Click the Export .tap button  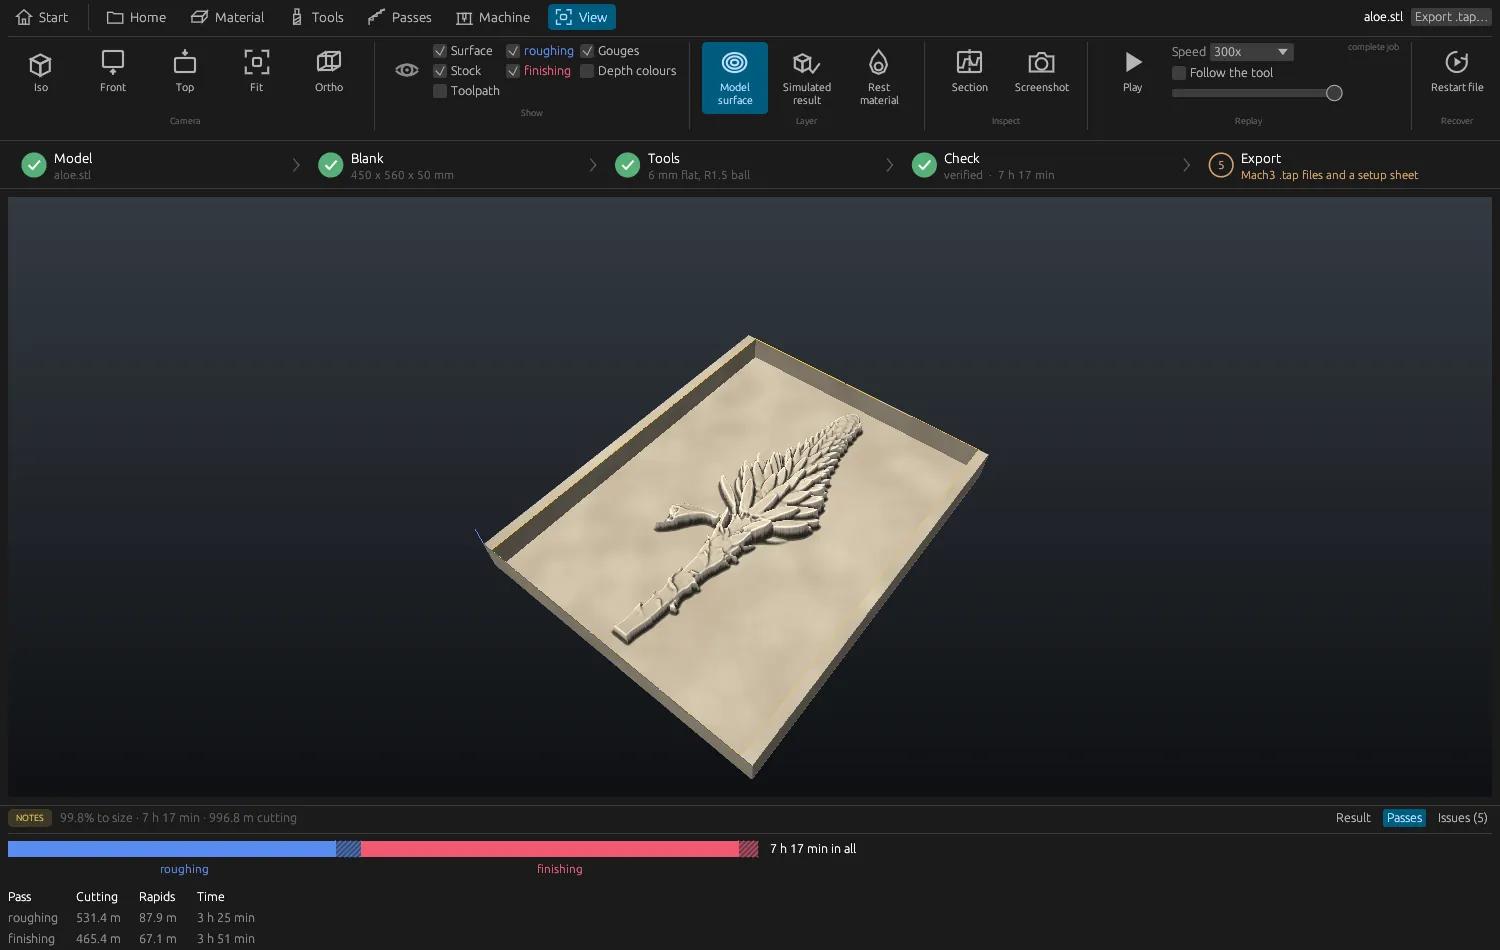[x=1450, y=17]
